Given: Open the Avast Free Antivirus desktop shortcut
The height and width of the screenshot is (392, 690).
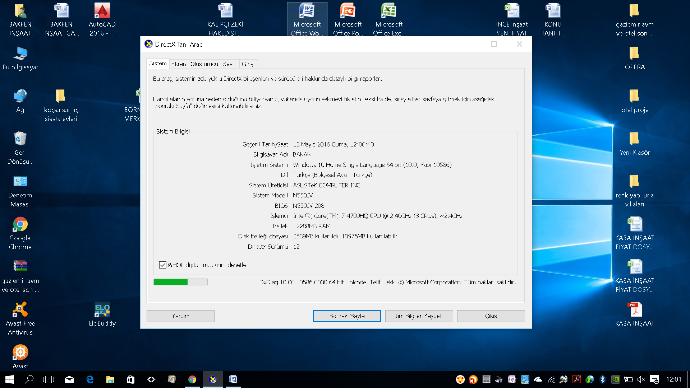Looking at the screenshot, I should tap(20, 319).
